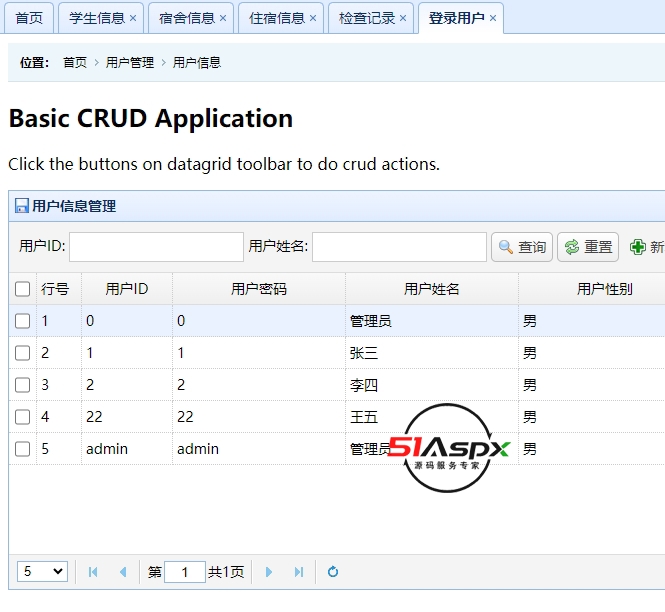Go to previous page arrow icon
Screen dimensions: 665x612
pos(123,572)
